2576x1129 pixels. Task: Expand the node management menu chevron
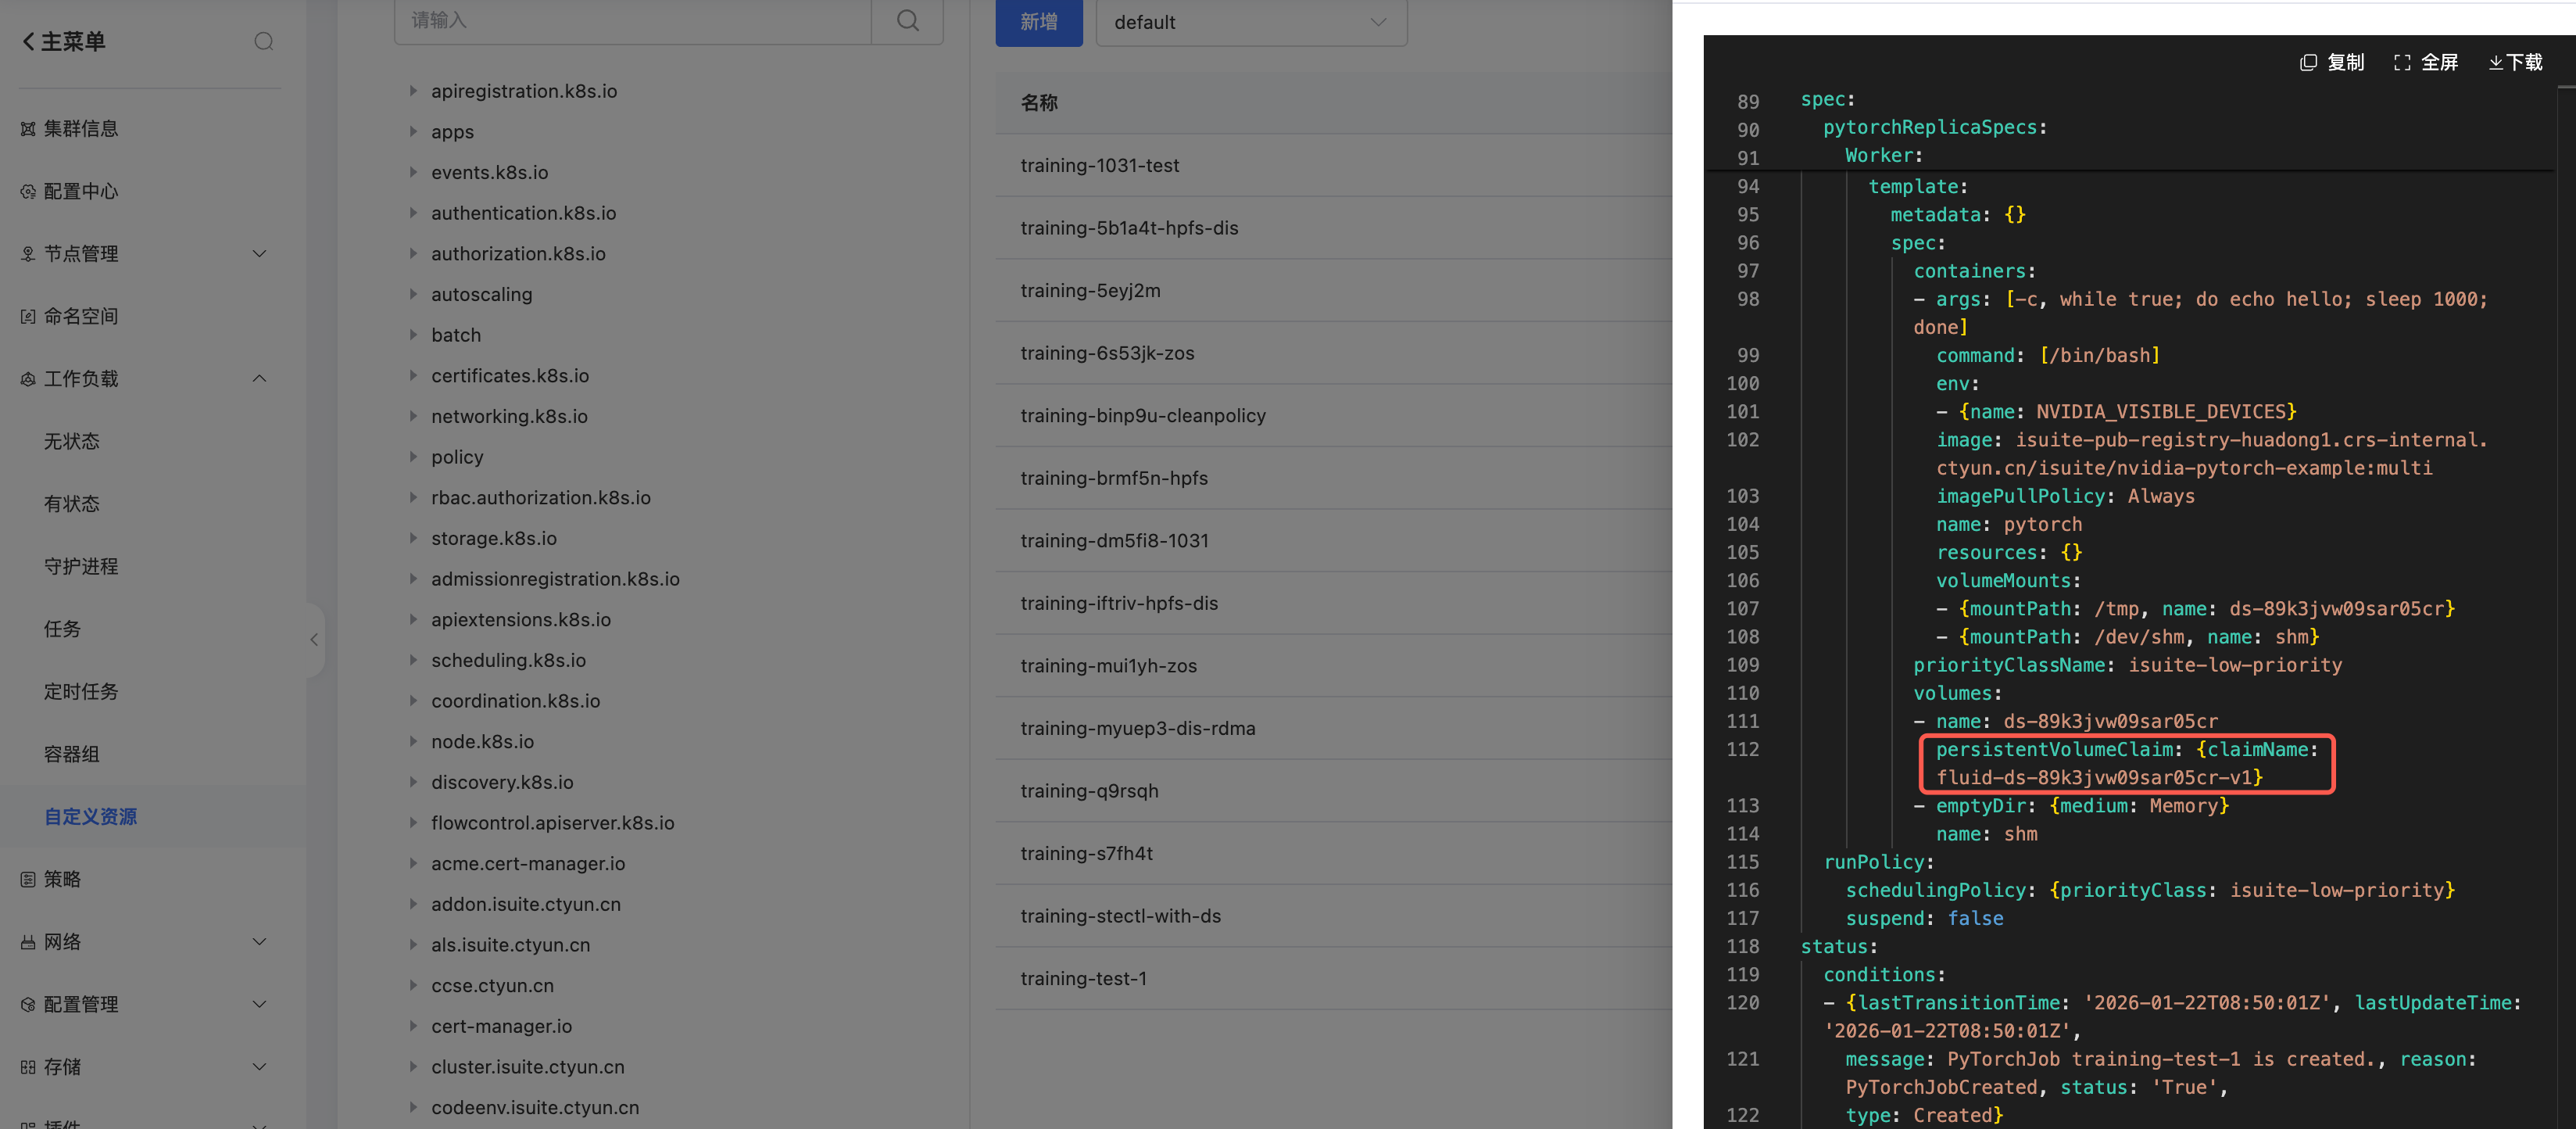tap(259, 253)
